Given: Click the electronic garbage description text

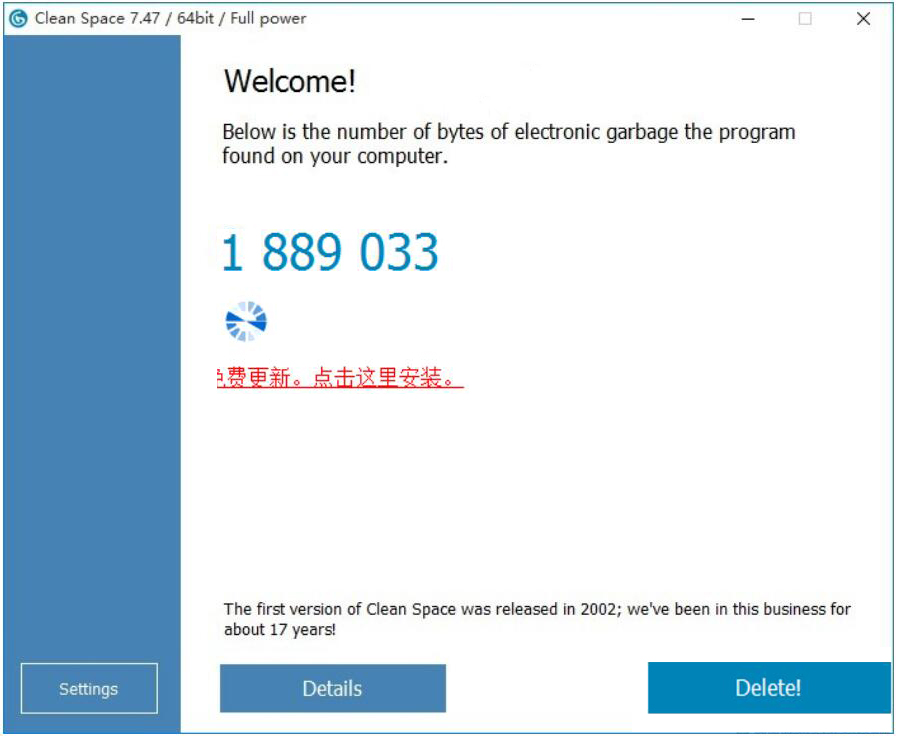Looking at the screenshot, I should (509, 144).
